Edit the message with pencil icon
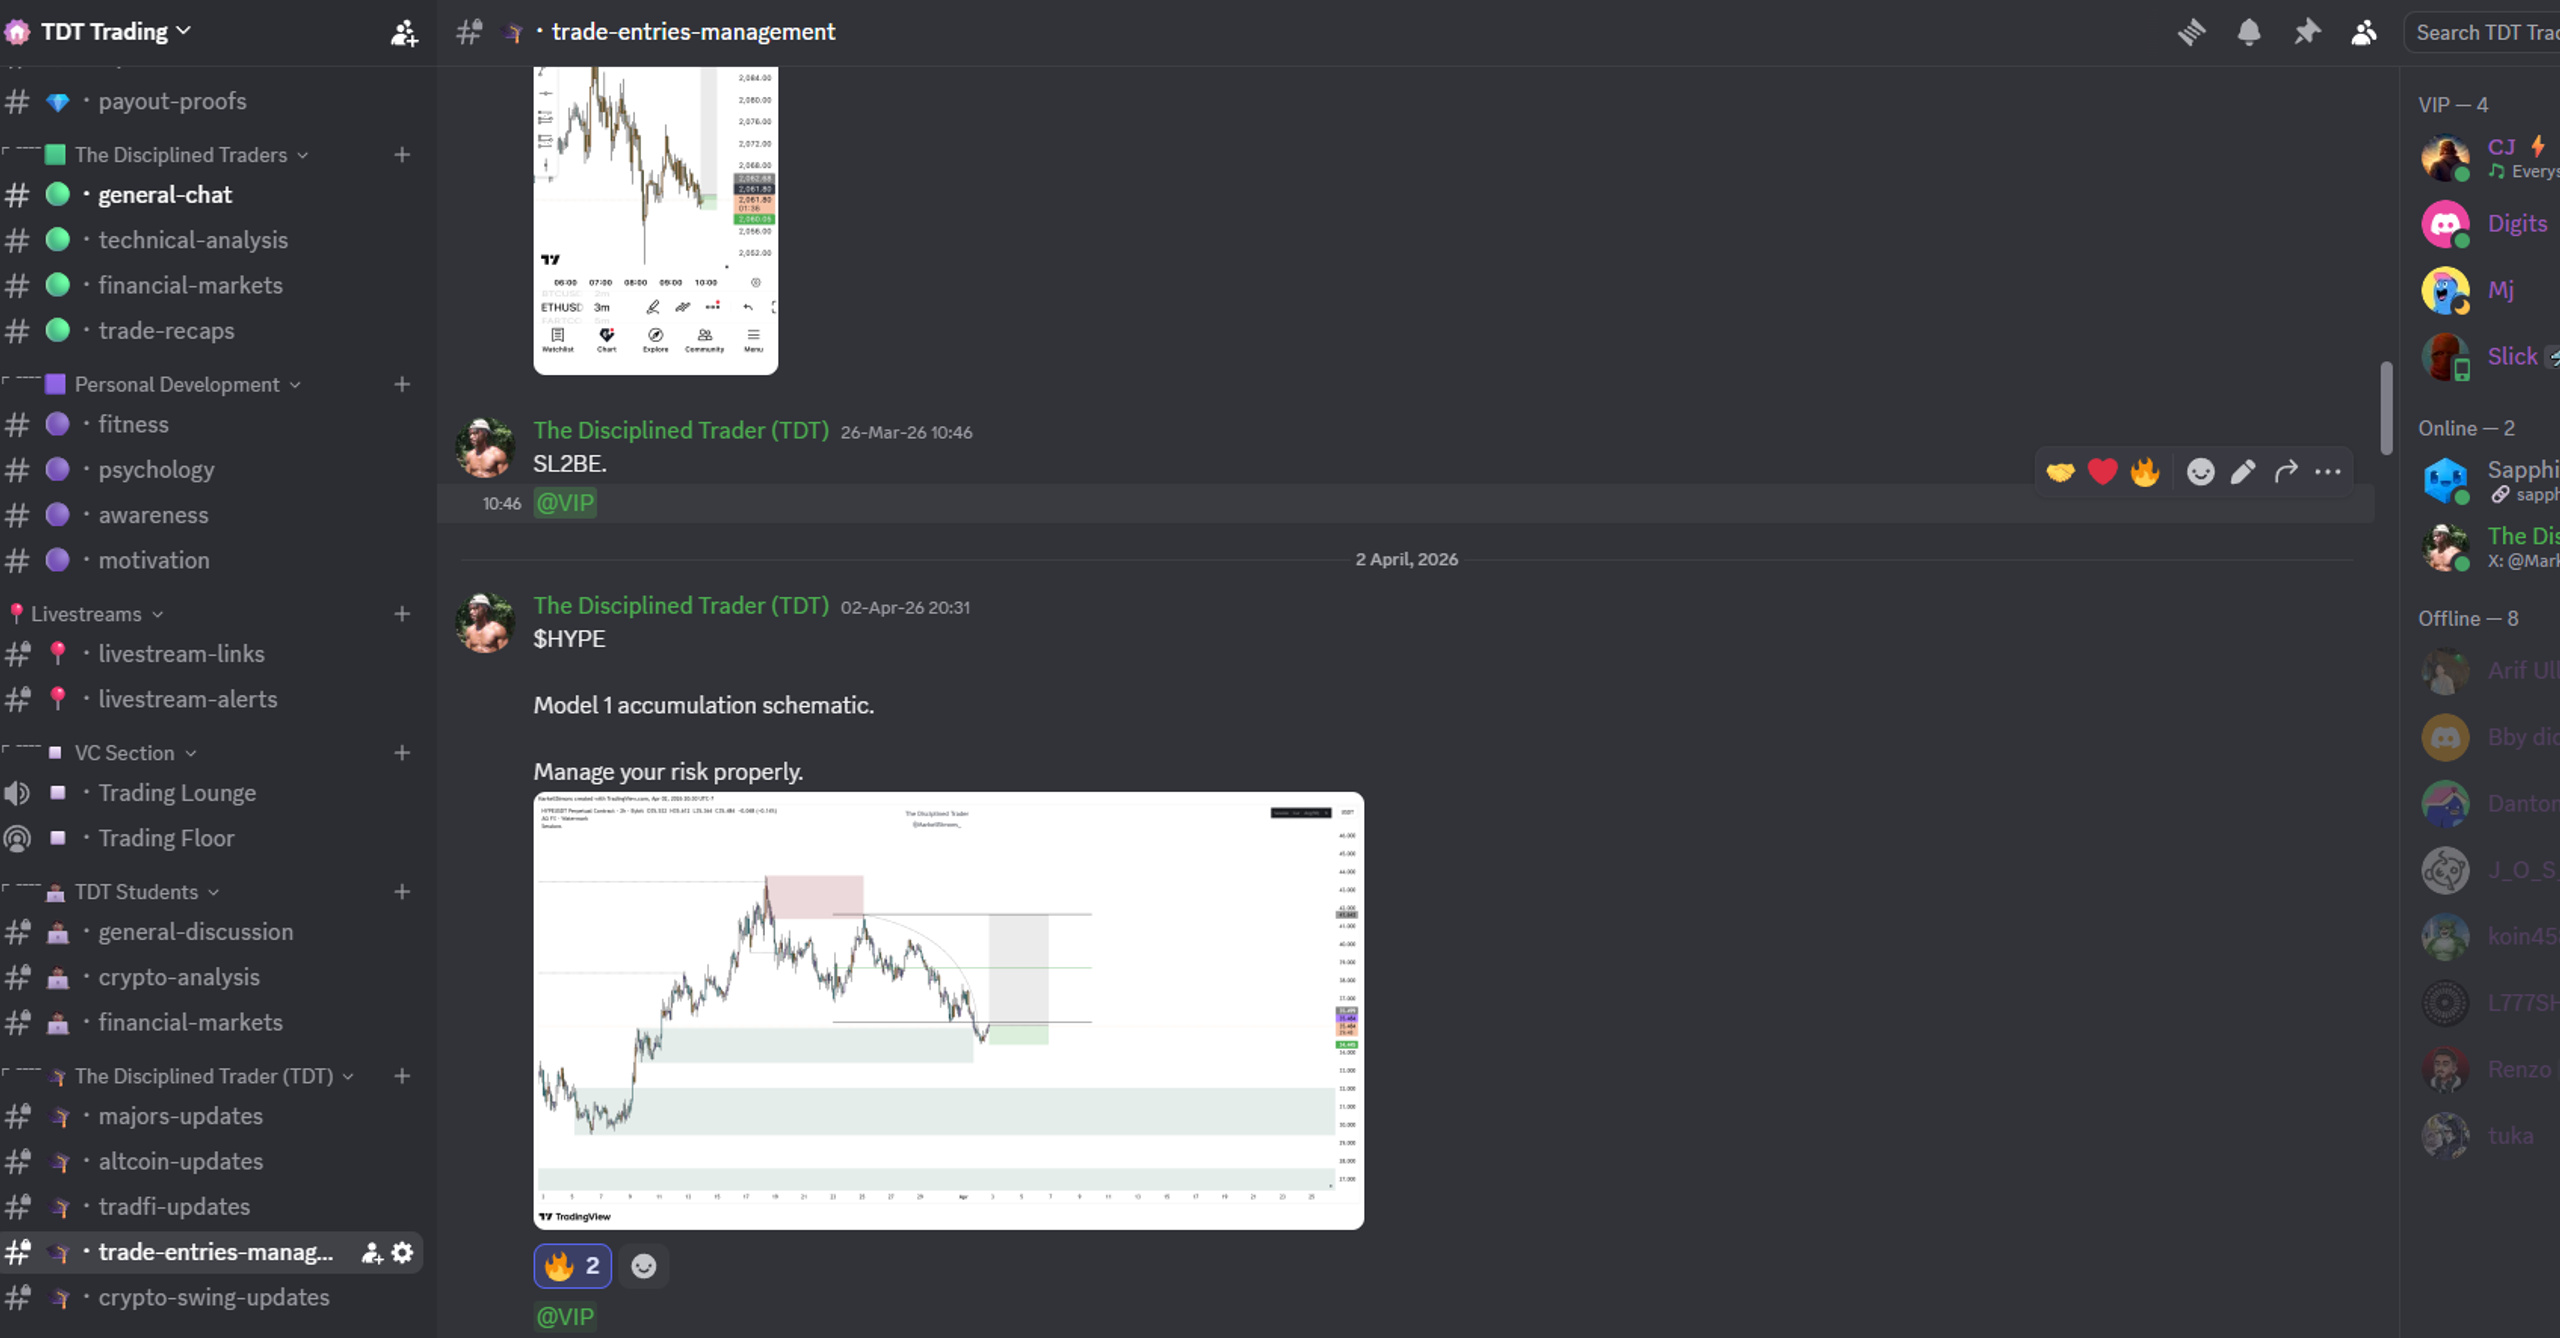Image resolution: width=2560 pixels, height=1338 pixels. pos(2243,472)
